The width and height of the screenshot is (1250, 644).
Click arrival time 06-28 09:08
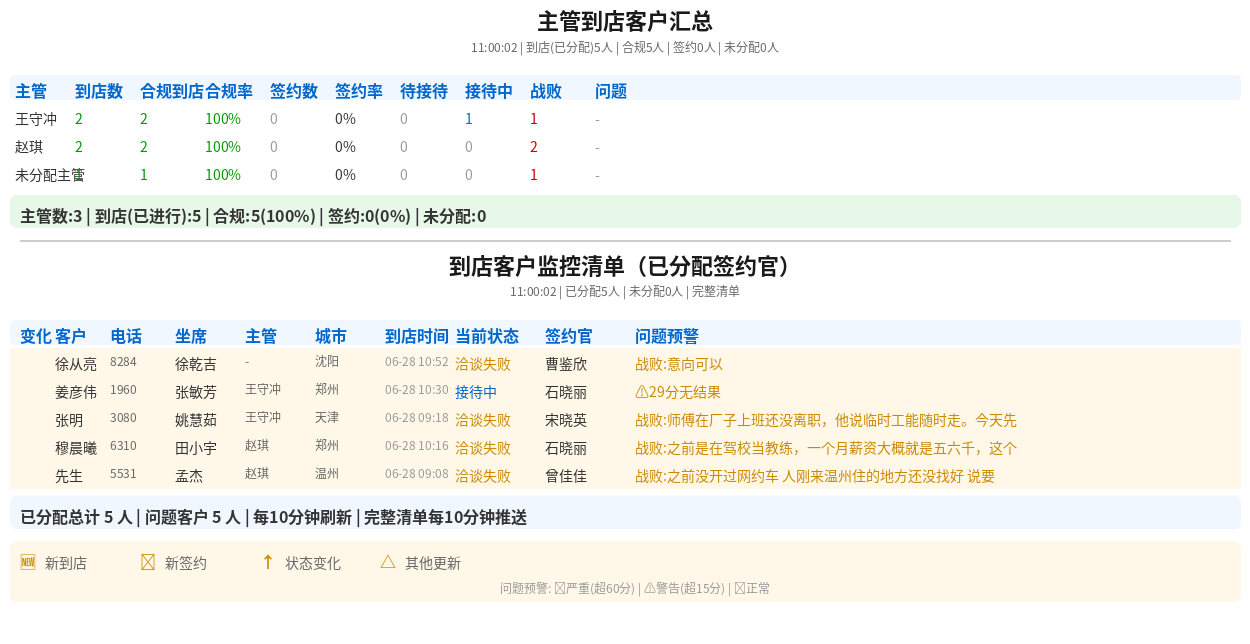(417, 473)
